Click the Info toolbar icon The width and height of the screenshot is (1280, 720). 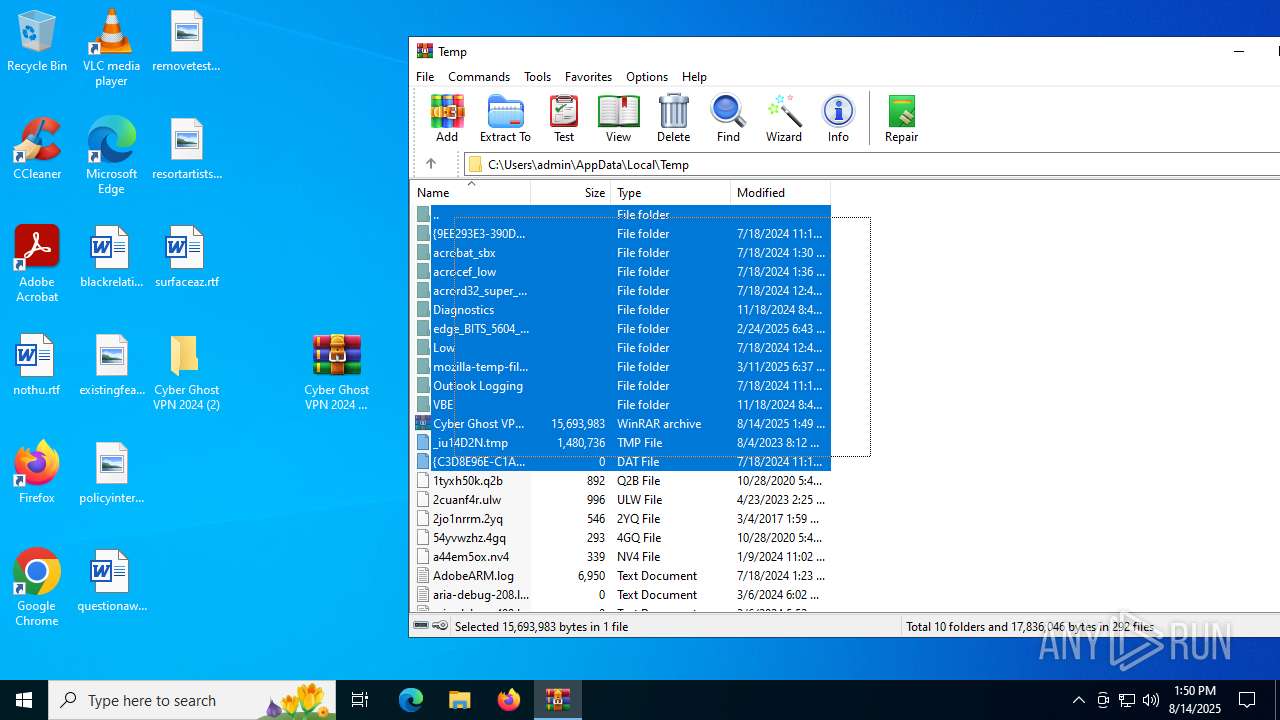pyautogui.click(x=838, y=119)
